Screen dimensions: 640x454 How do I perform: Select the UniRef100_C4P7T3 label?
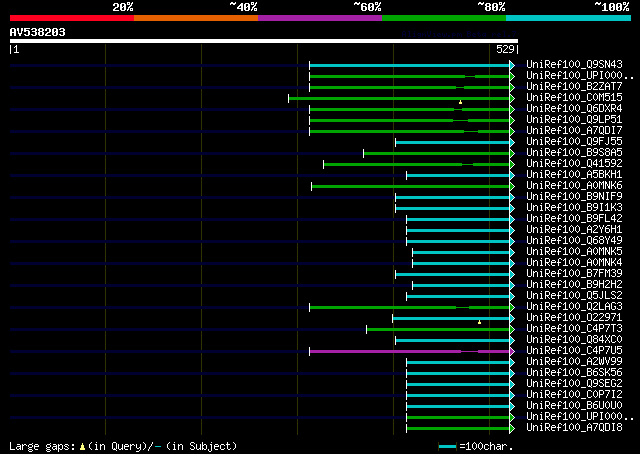[574, 329]
